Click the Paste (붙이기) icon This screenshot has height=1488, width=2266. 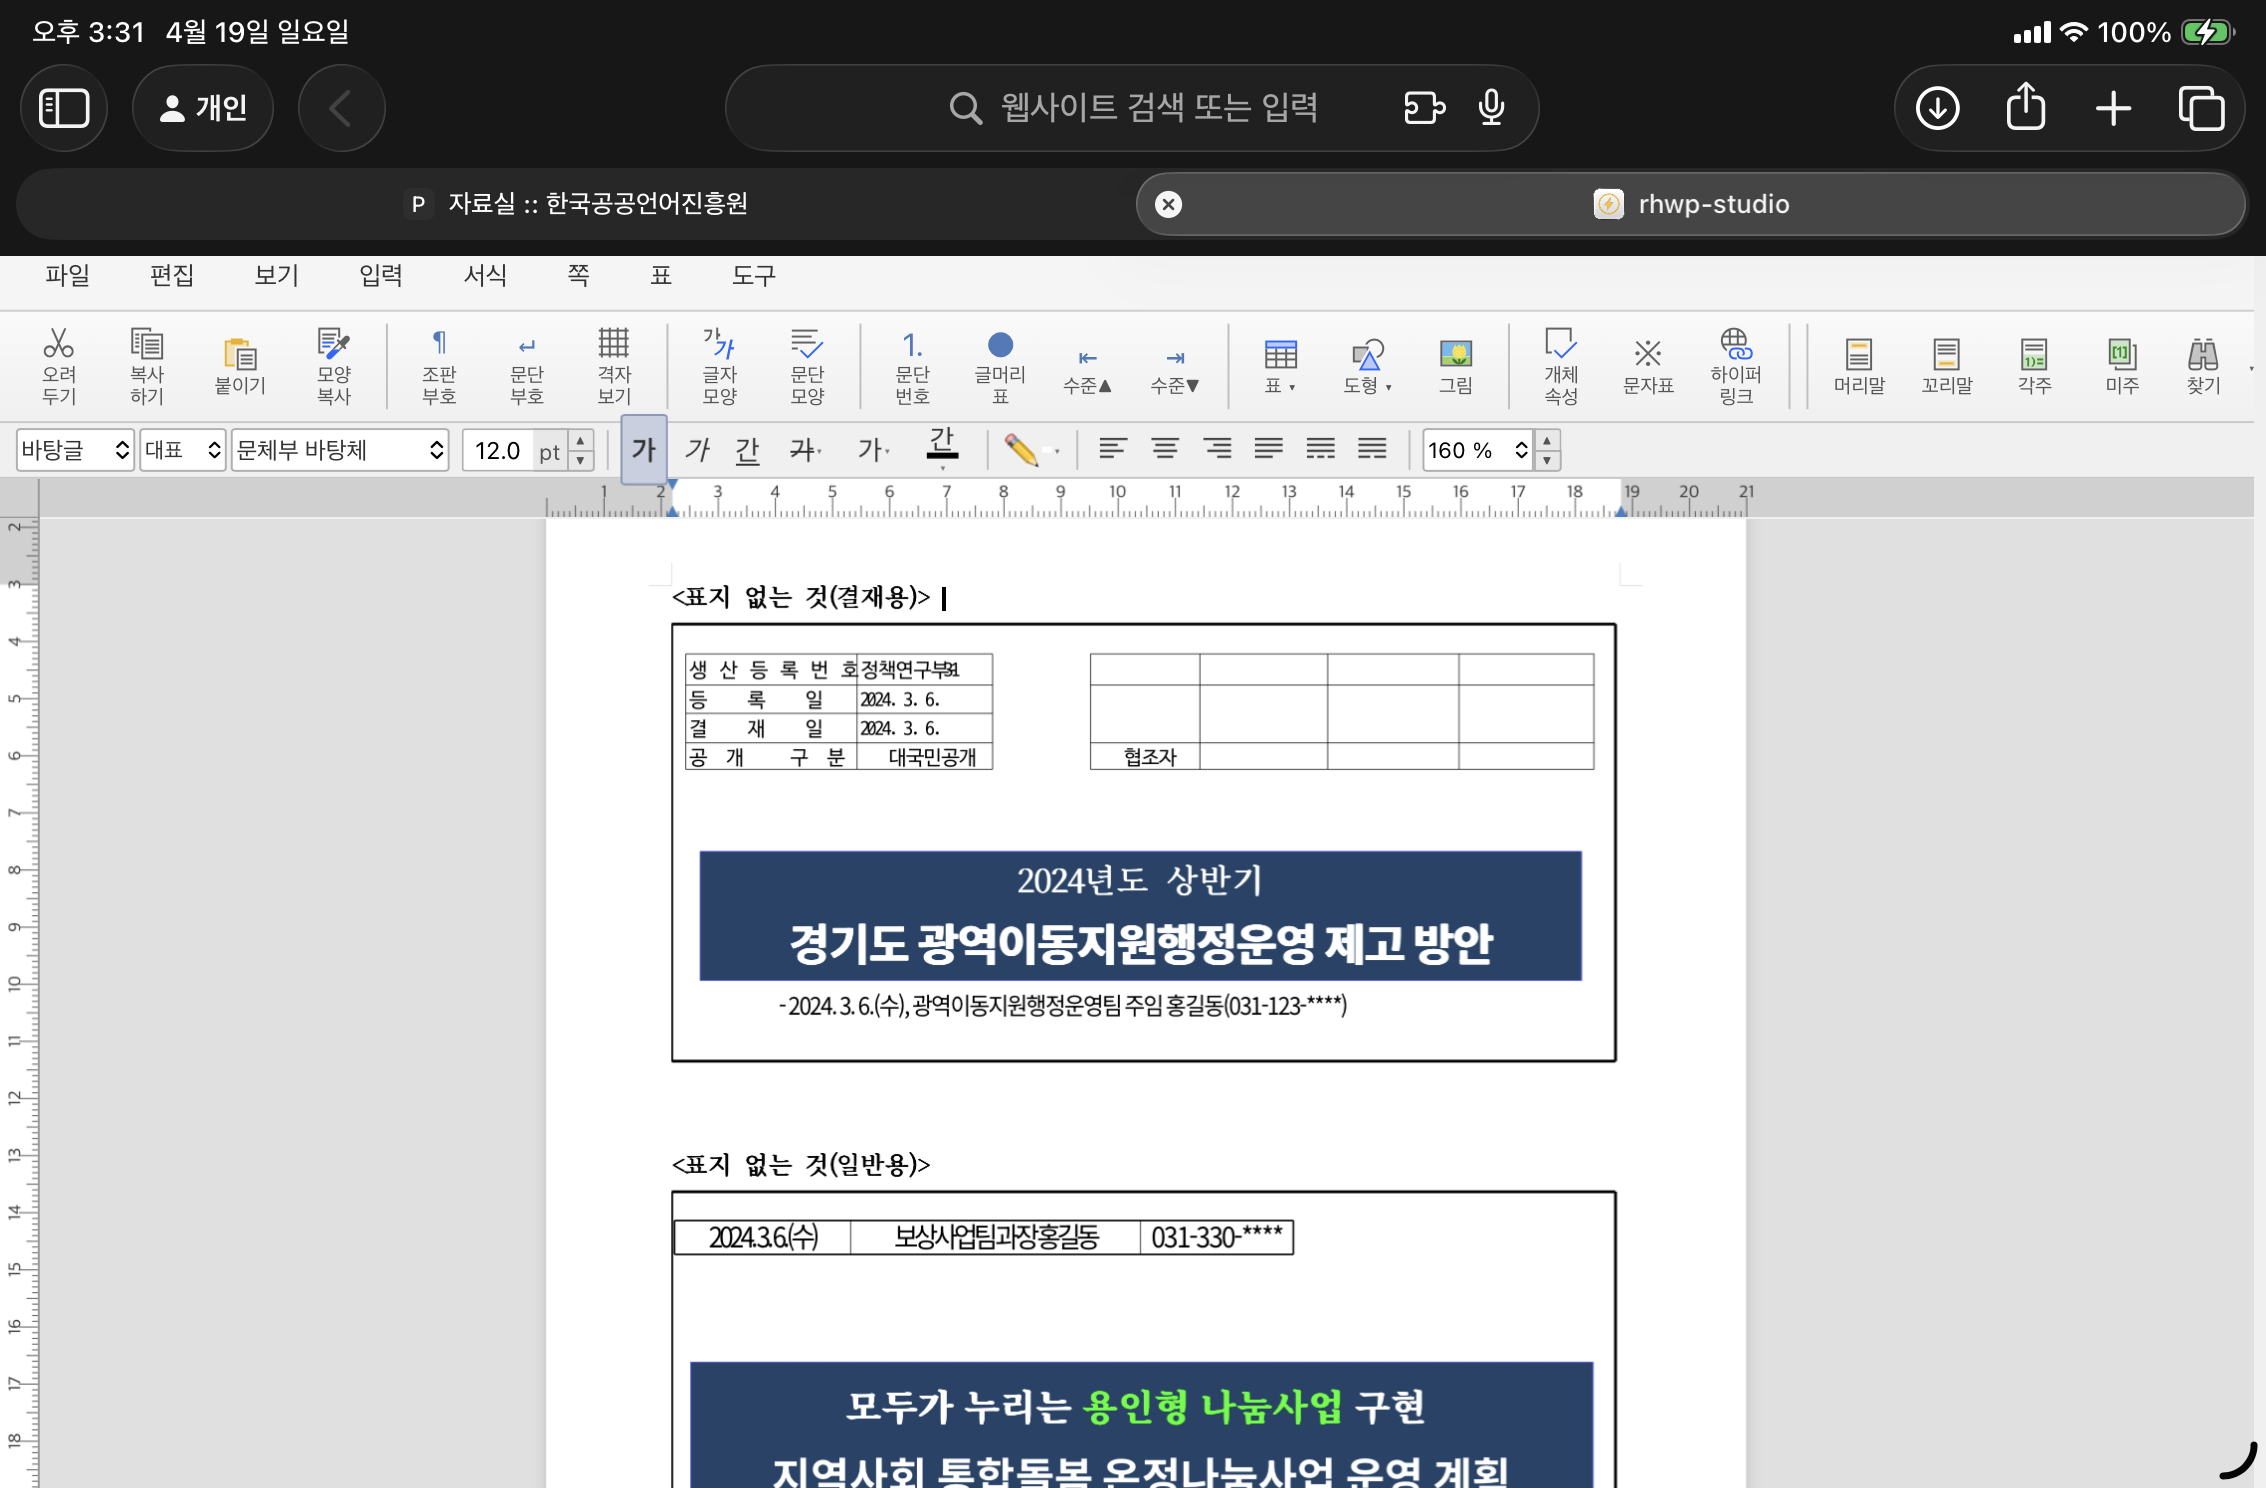(240, 366)
